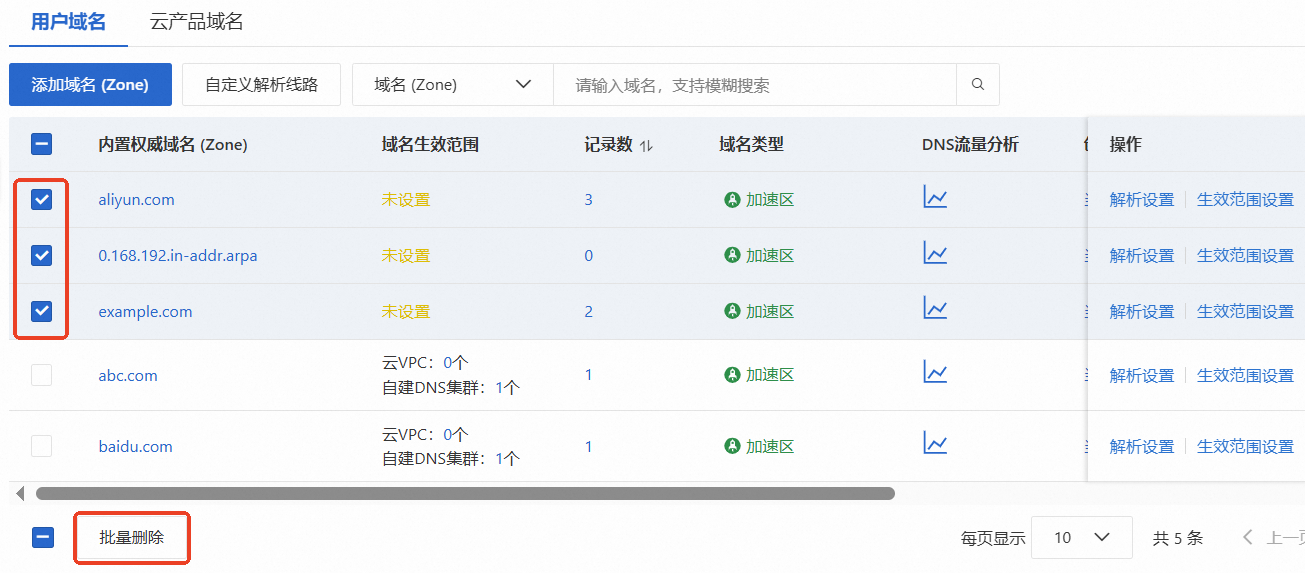The height and width of the screenshot is (573, 1305).
Task: Open DNS traffic chart for 0.168.192.in-addr.arpa
Action: [x=935, y=254]
